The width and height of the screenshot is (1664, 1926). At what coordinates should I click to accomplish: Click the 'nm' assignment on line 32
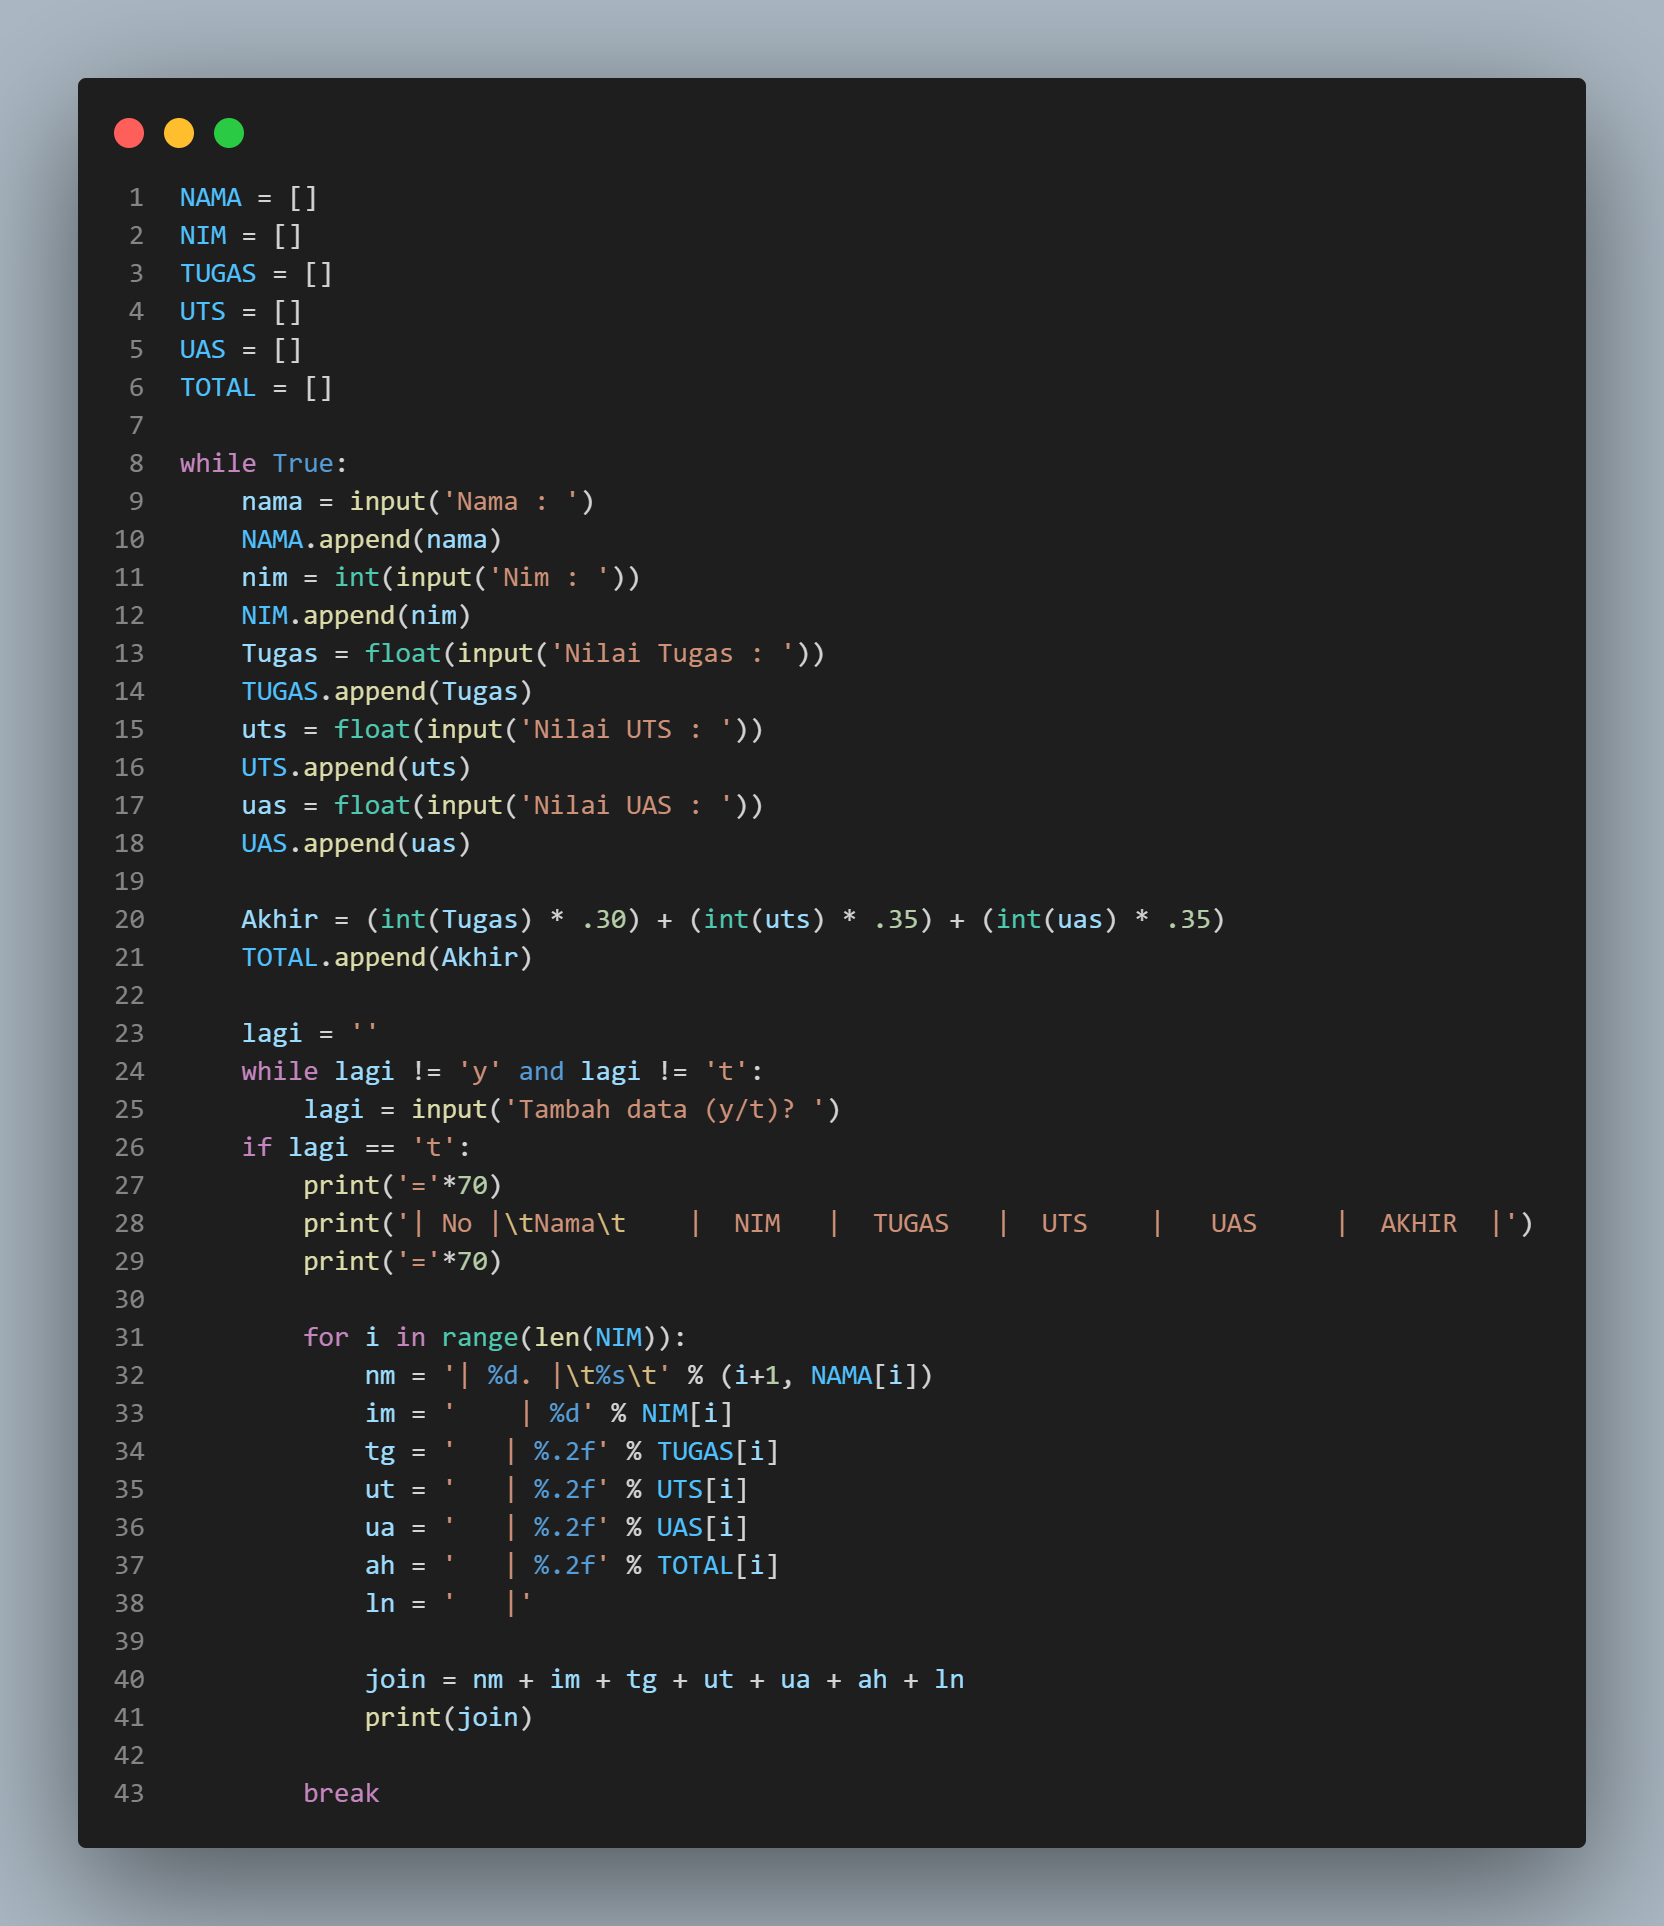tap(648, 1376)
